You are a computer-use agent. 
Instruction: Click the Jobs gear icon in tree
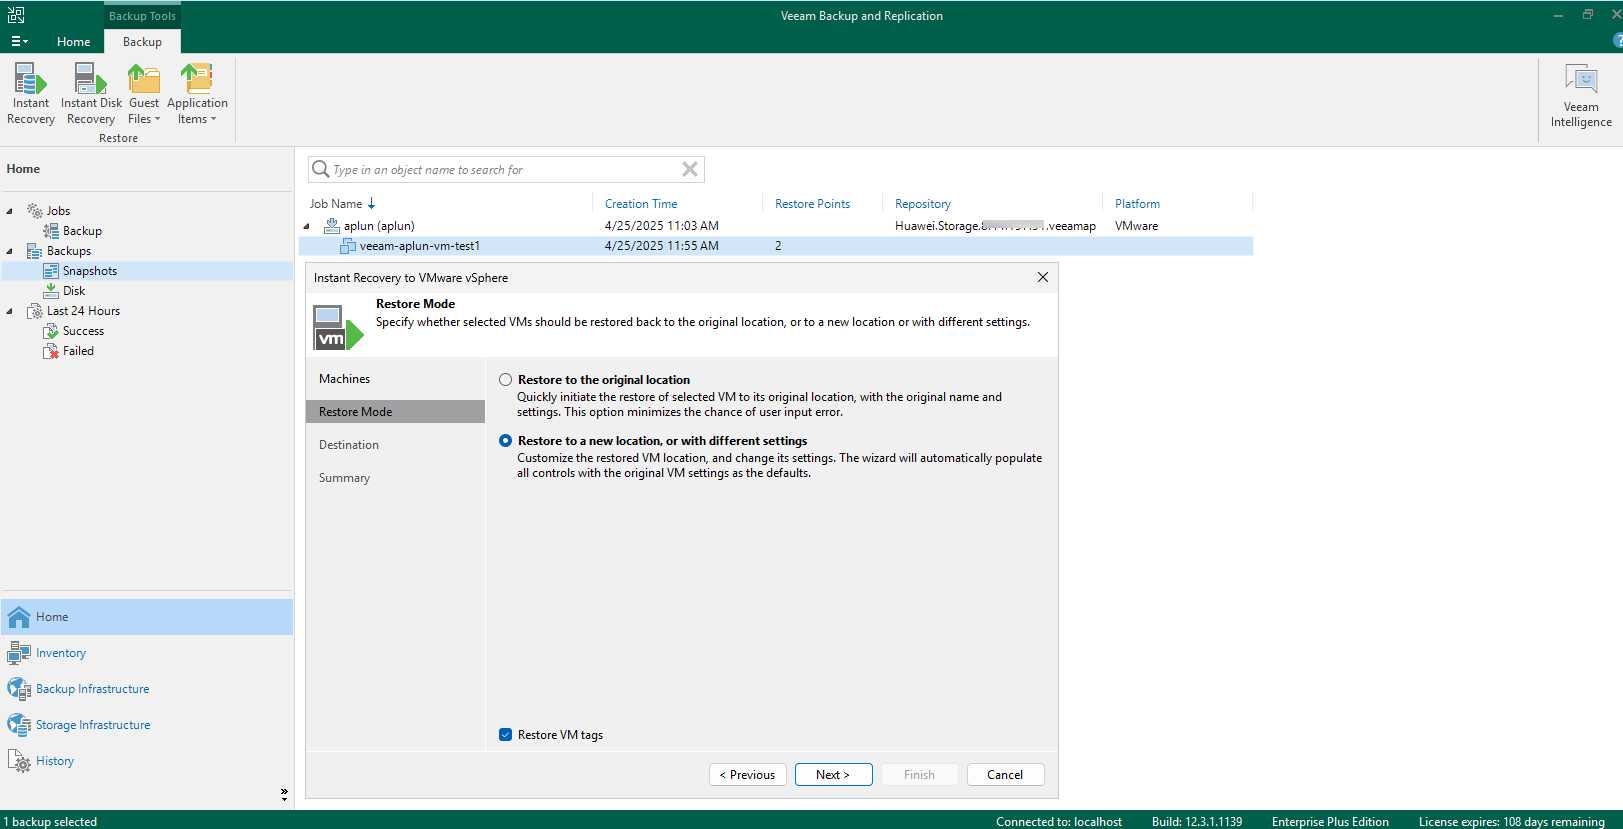tap(35, 211)
